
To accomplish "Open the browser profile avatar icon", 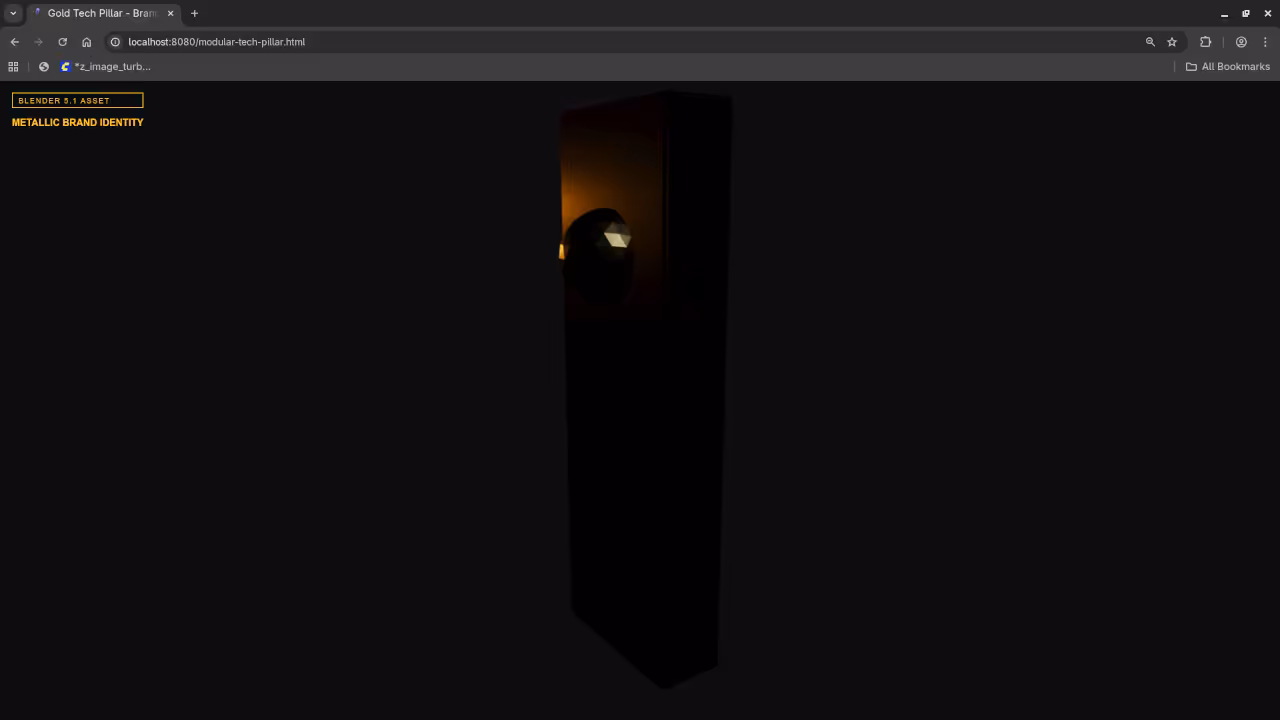I will click(1241, 42).
